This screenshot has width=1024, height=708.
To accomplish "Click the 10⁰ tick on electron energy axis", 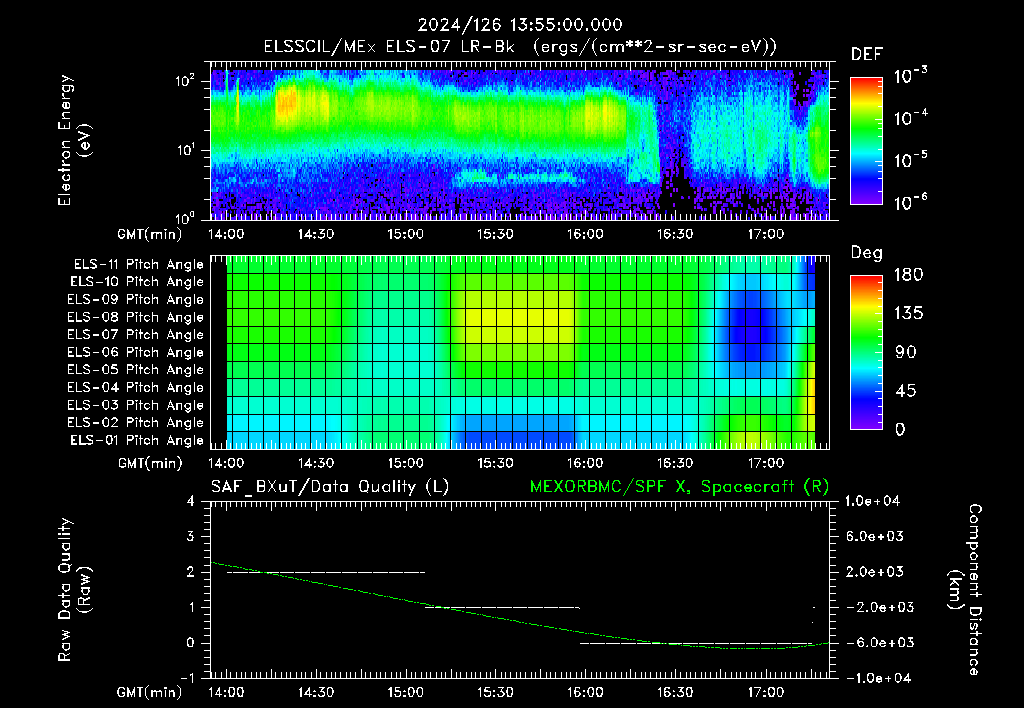I will click(x=185, y=217).
